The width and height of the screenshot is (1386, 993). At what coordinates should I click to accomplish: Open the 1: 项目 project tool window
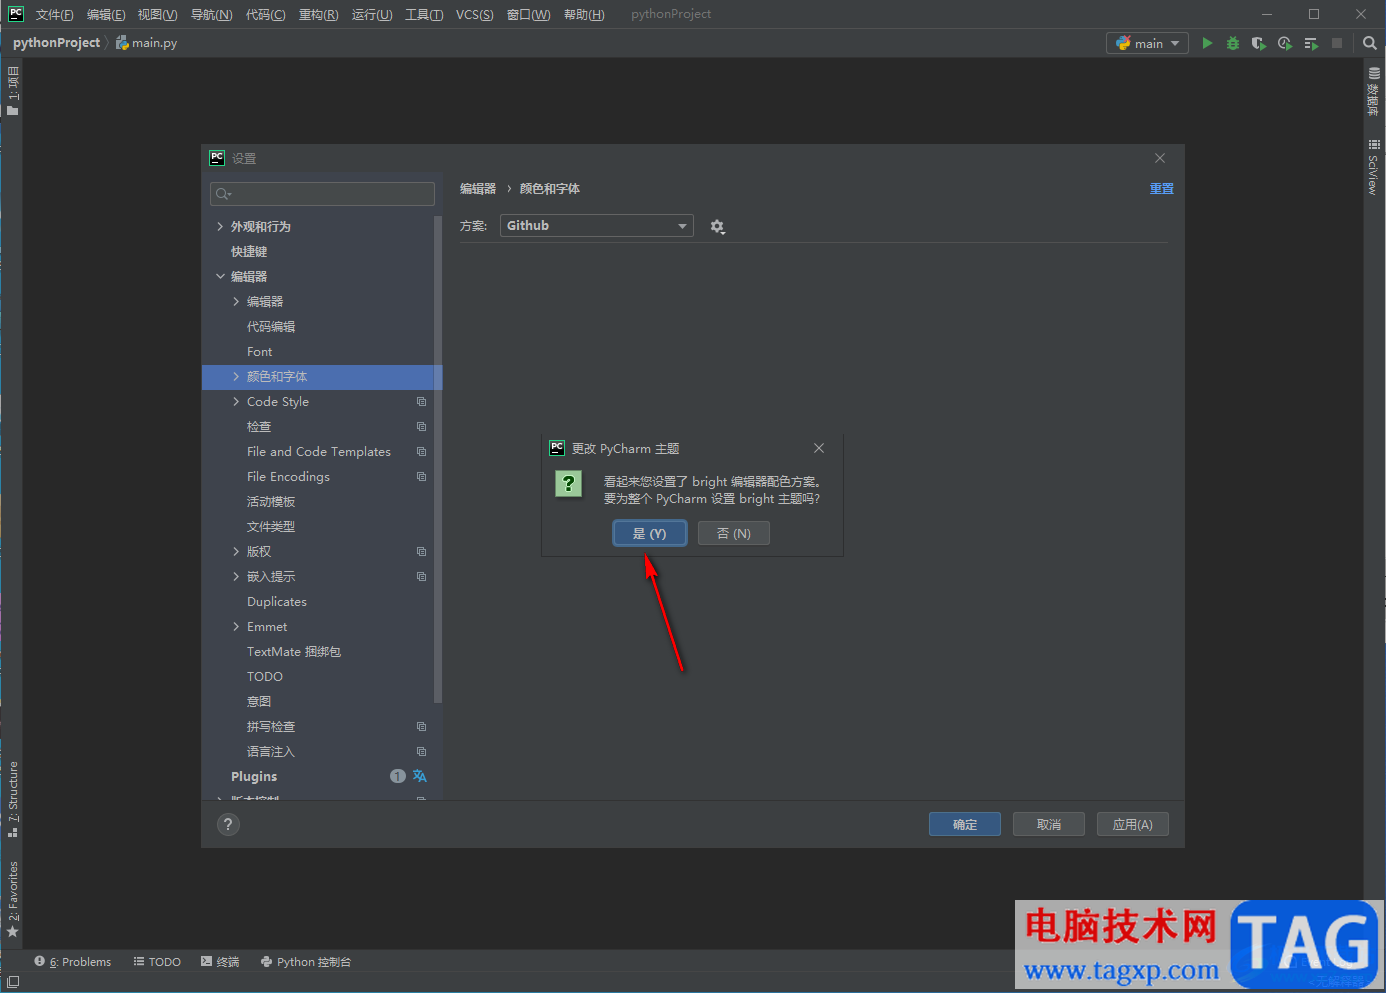[x=12, y=90]
